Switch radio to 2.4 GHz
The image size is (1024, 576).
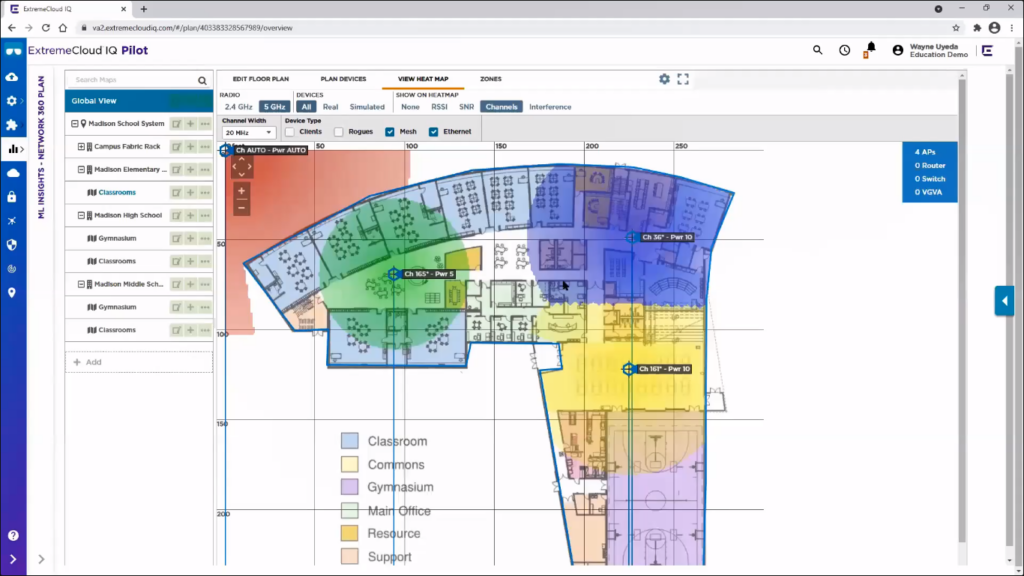tap(238, 107)
